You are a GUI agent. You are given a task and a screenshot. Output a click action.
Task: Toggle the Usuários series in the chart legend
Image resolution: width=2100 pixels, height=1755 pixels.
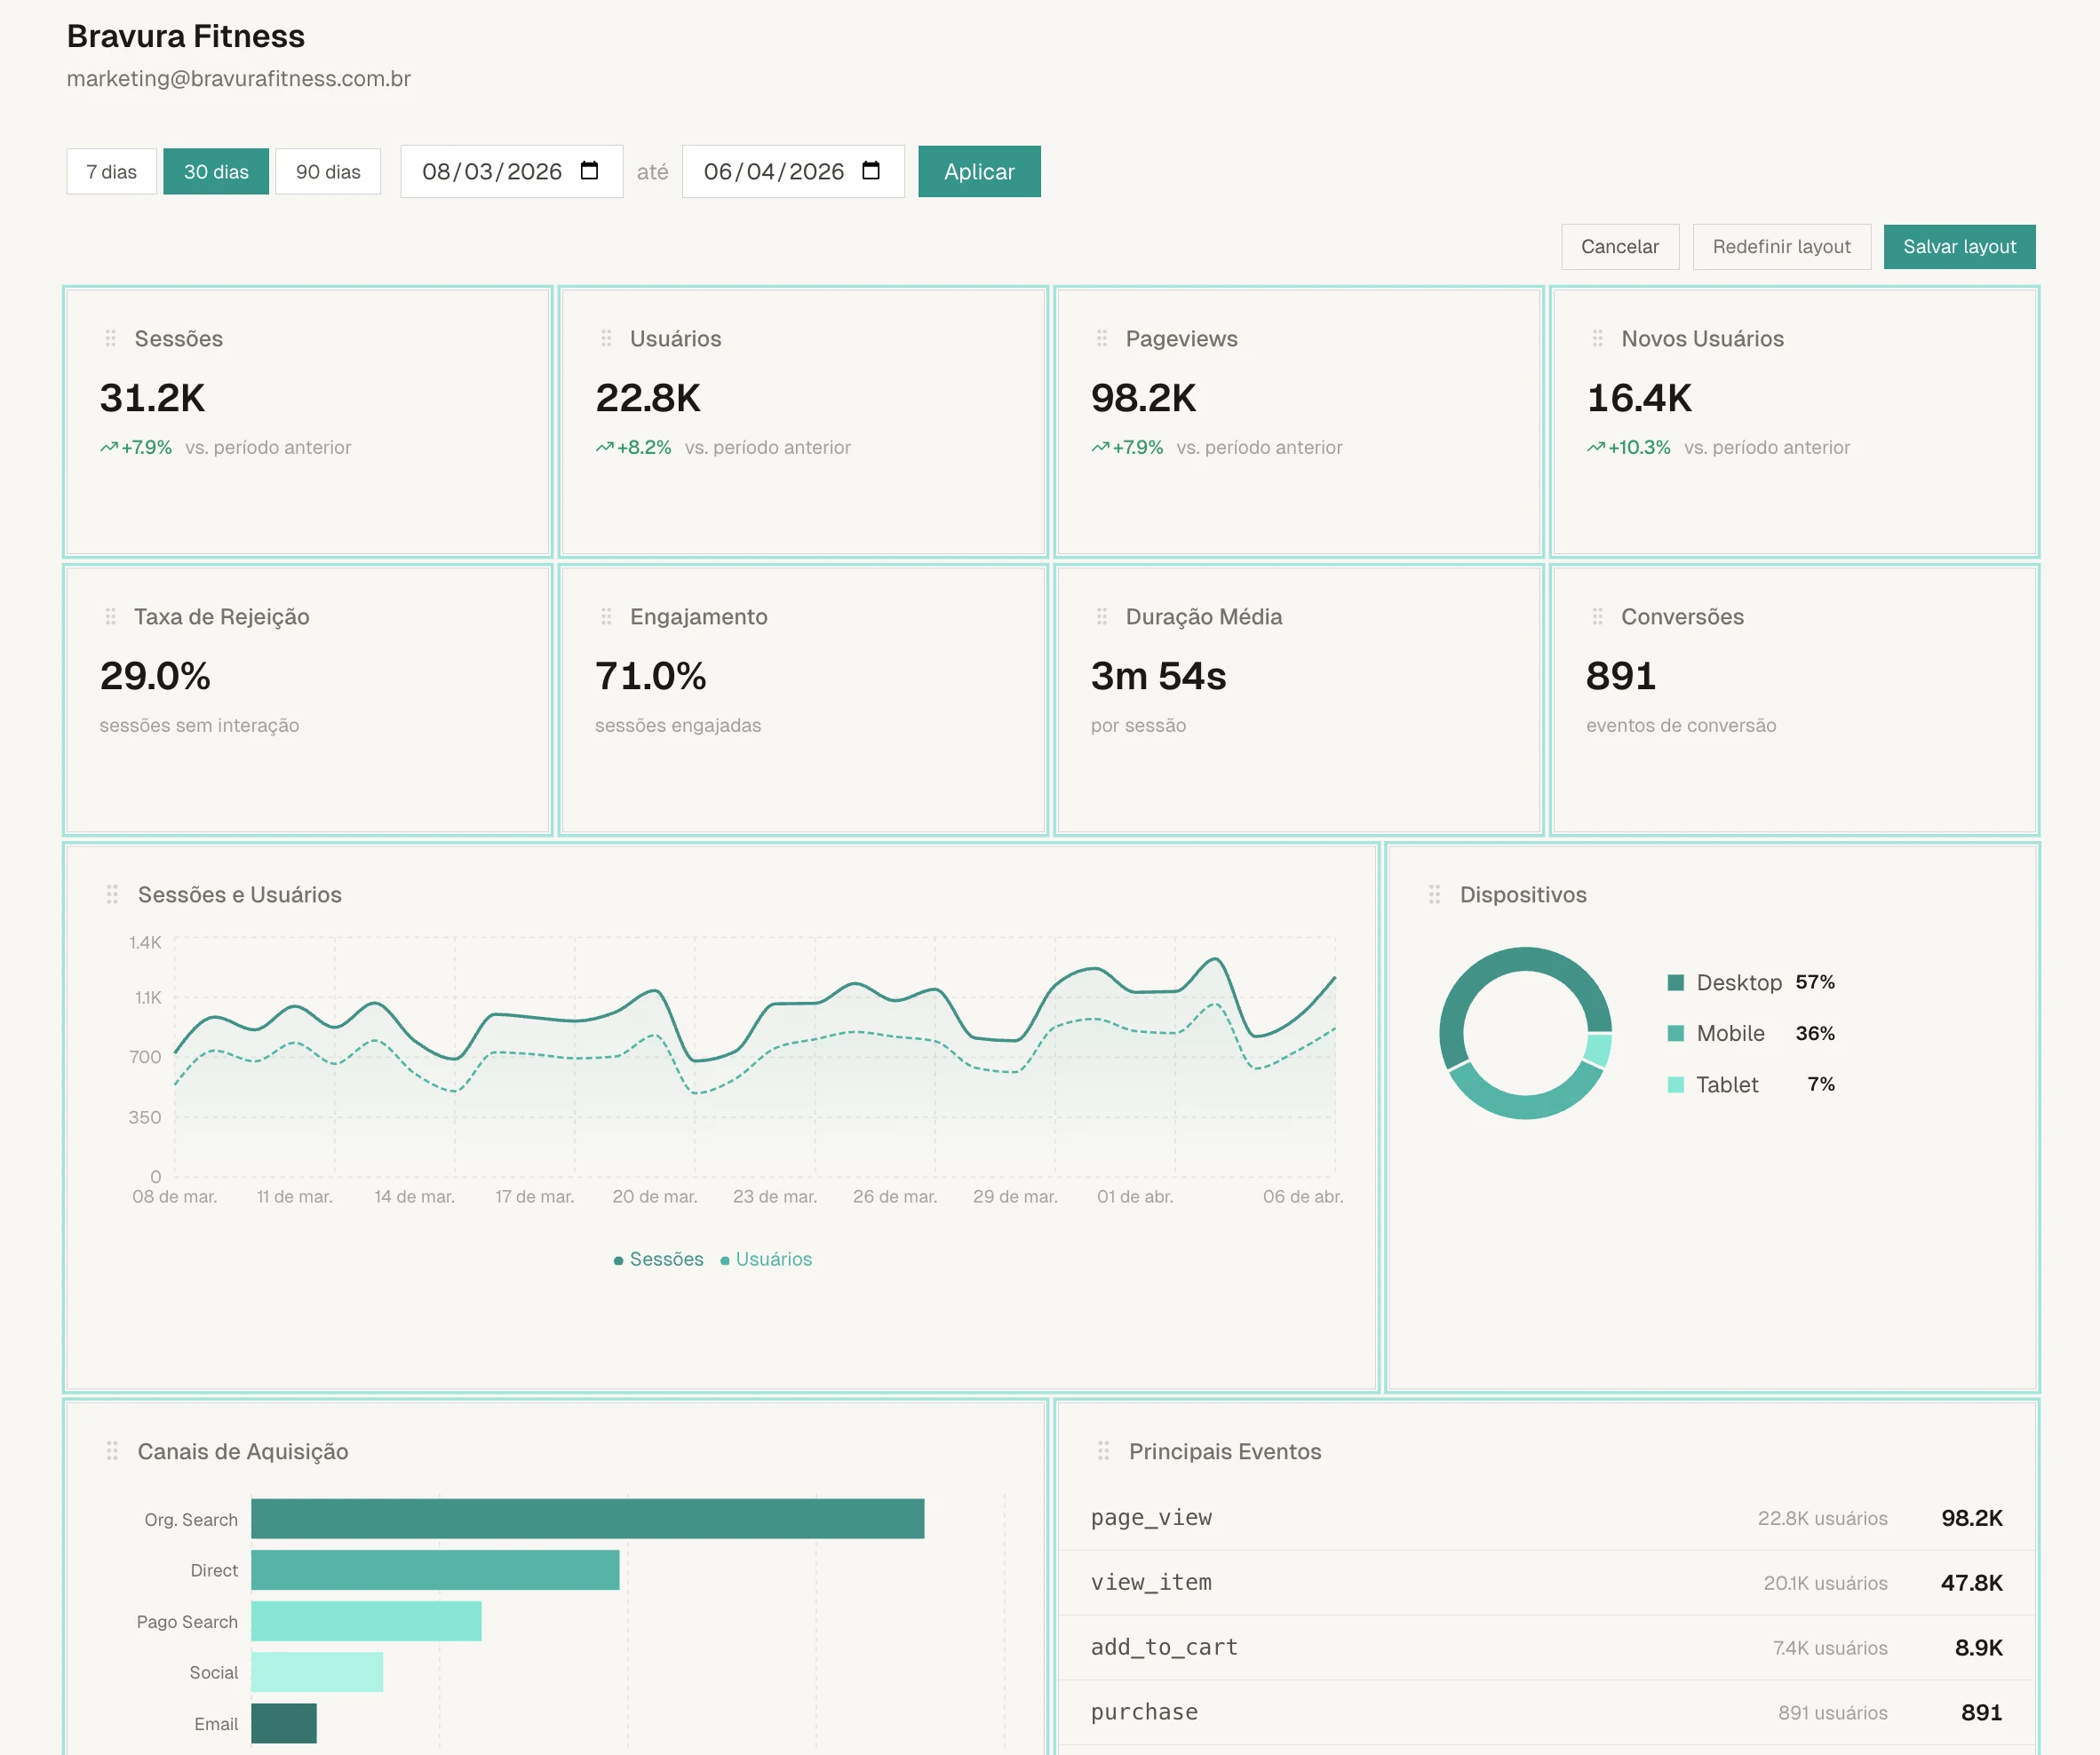click(765, 1258)
